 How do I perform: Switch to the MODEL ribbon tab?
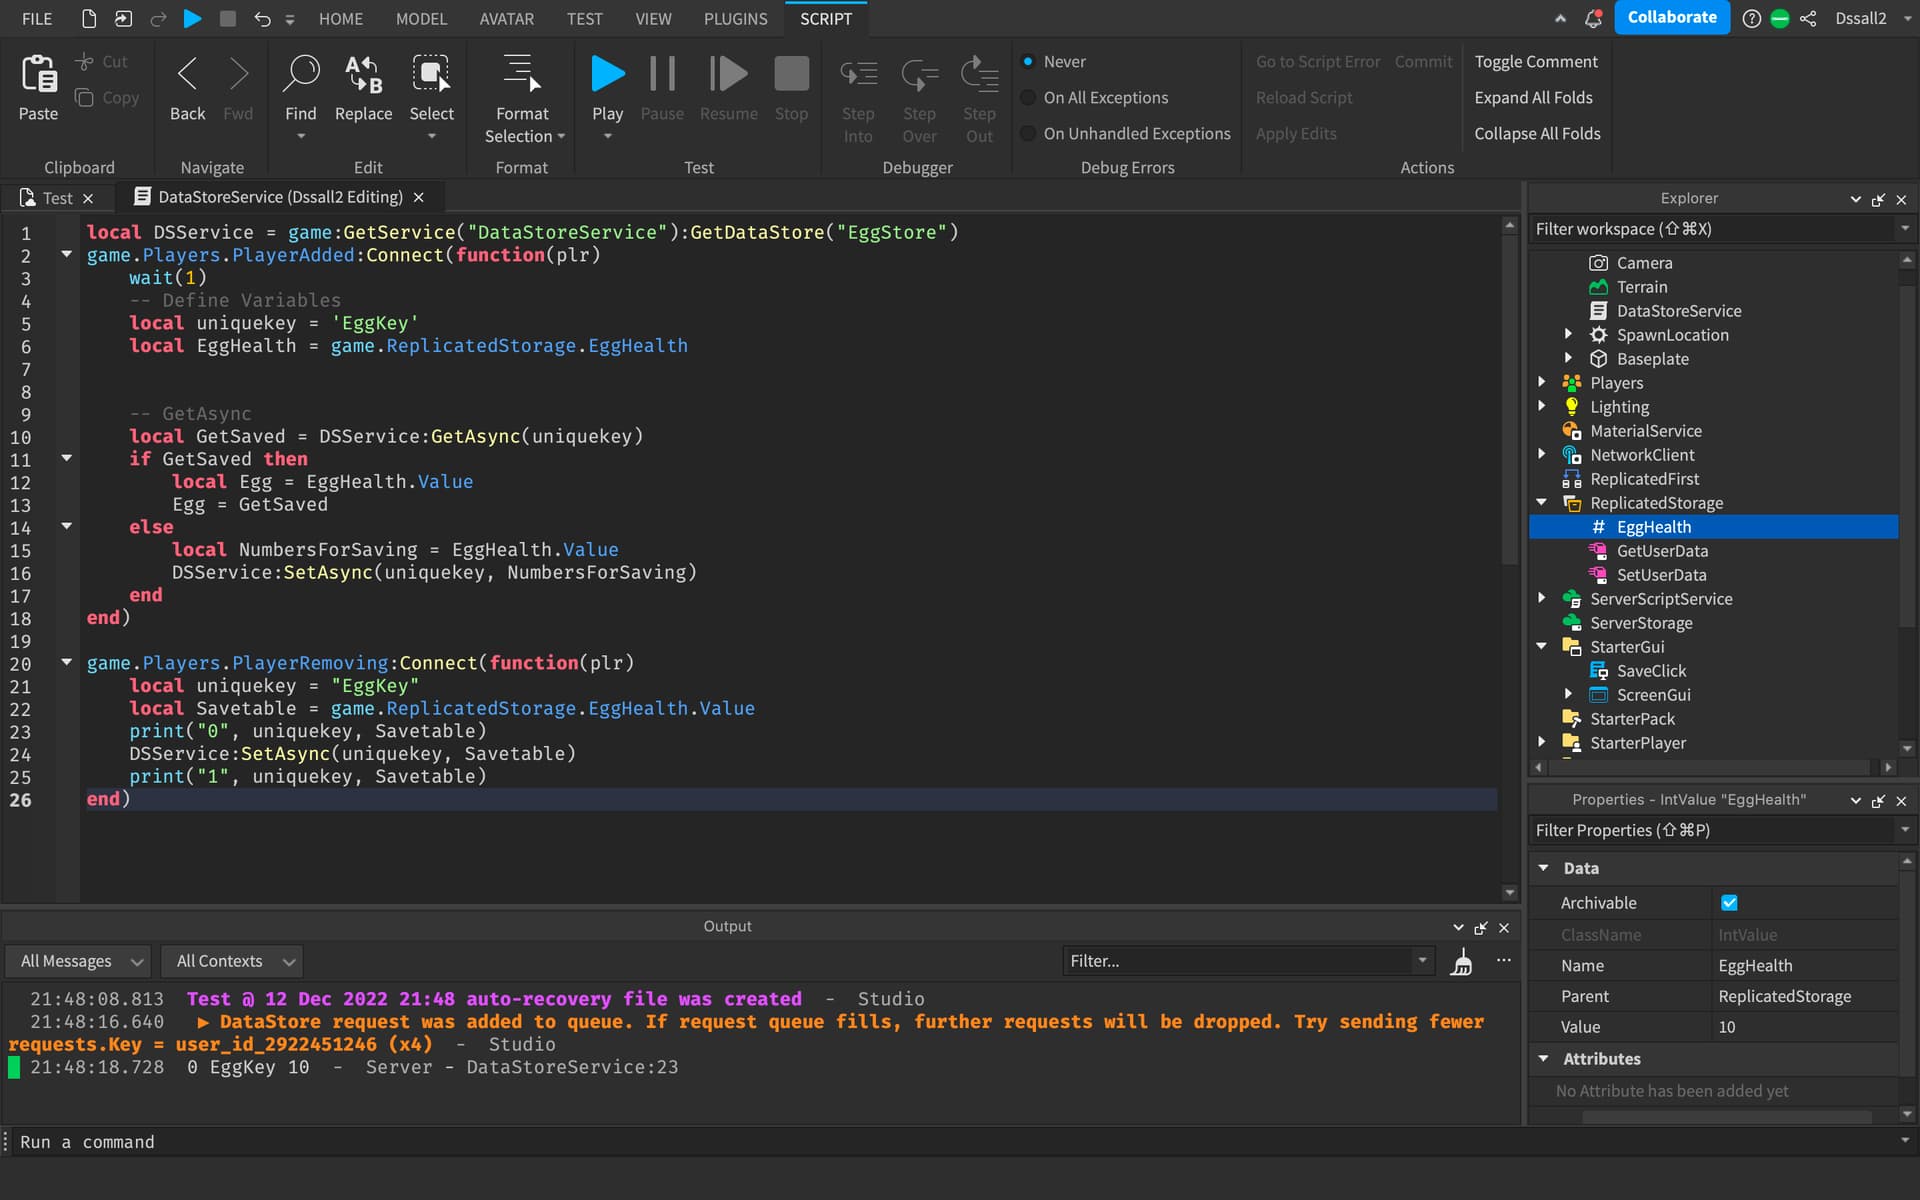click(421, 18)
